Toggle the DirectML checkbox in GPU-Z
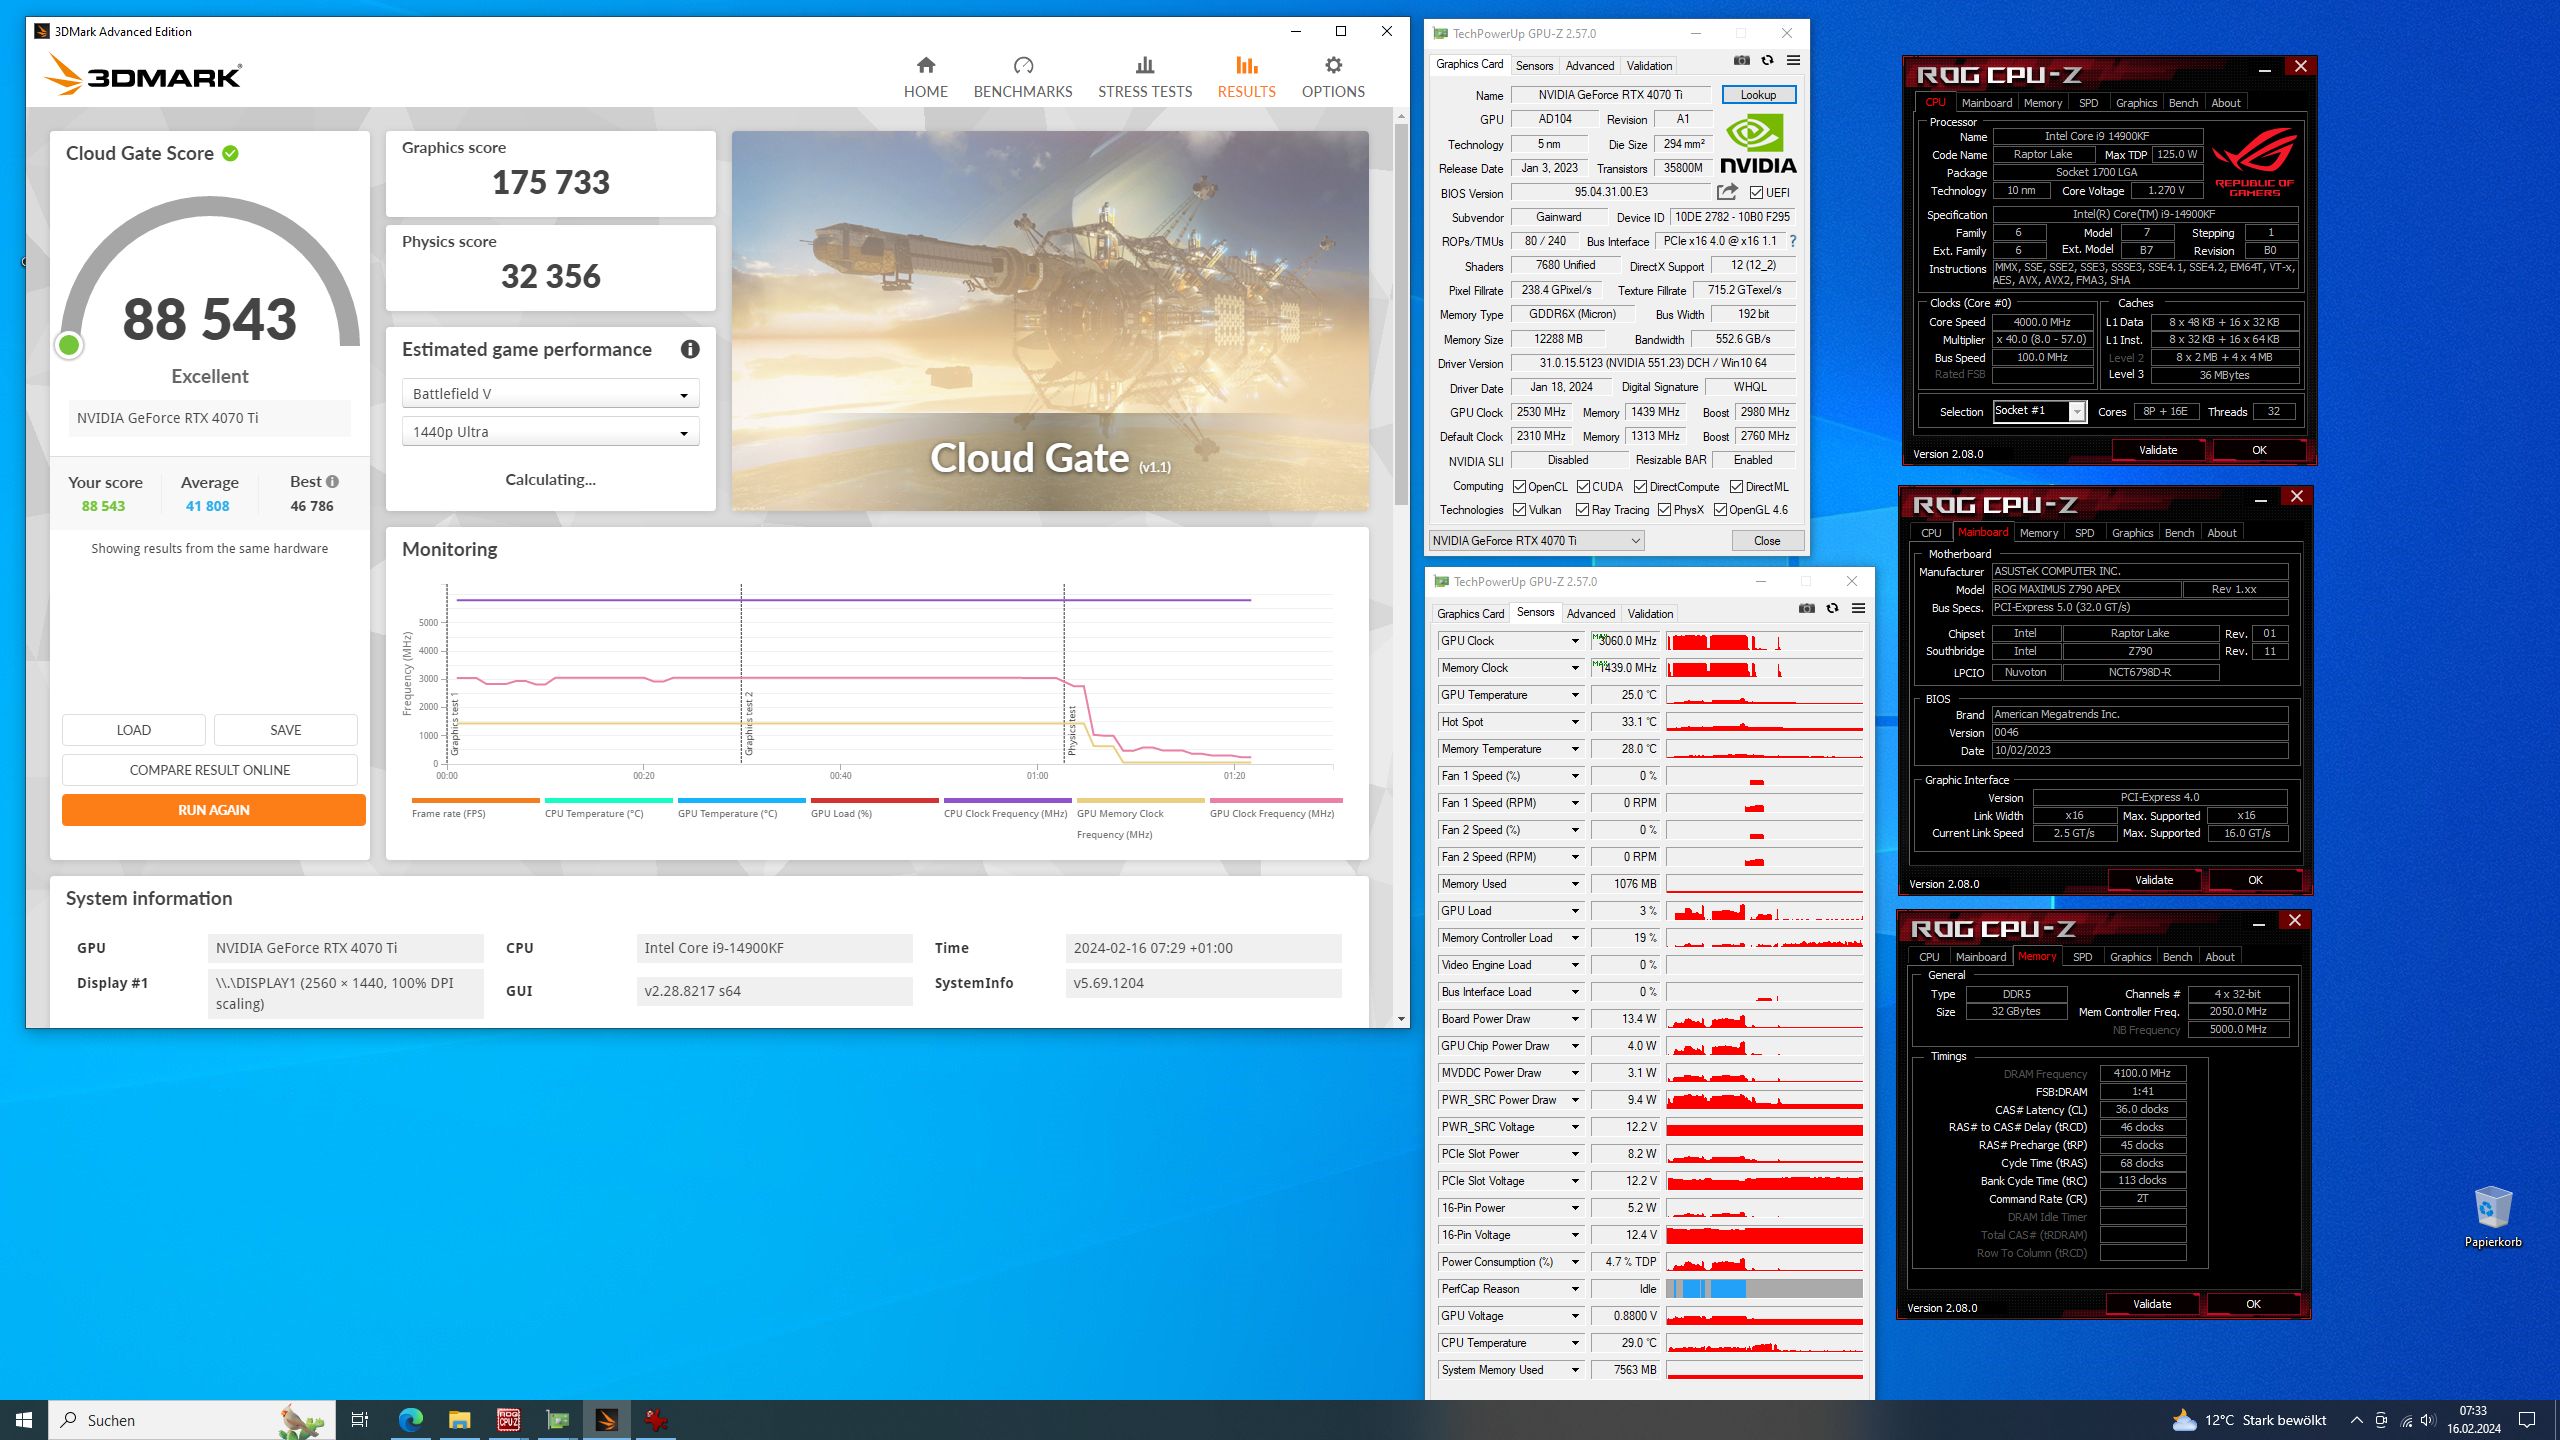2560x1440 pixels. tap(1736, 487)
